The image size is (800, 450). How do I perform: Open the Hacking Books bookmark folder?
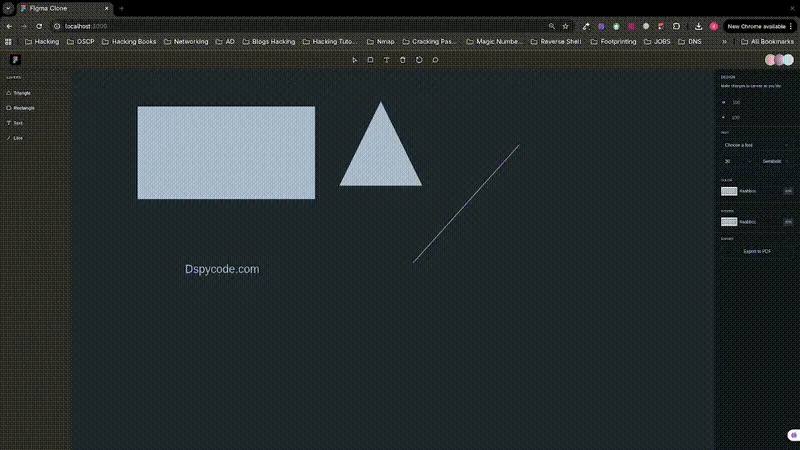point(129,42)
